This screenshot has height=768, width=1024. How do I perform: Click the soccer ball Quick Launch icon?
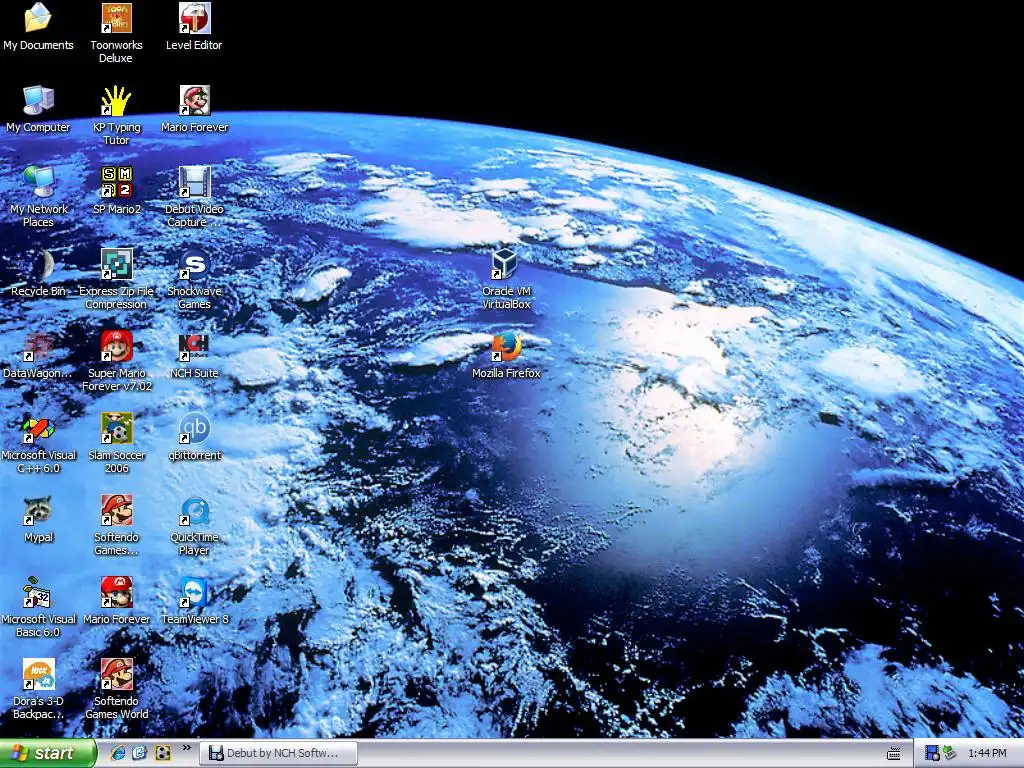click(163, 753)
